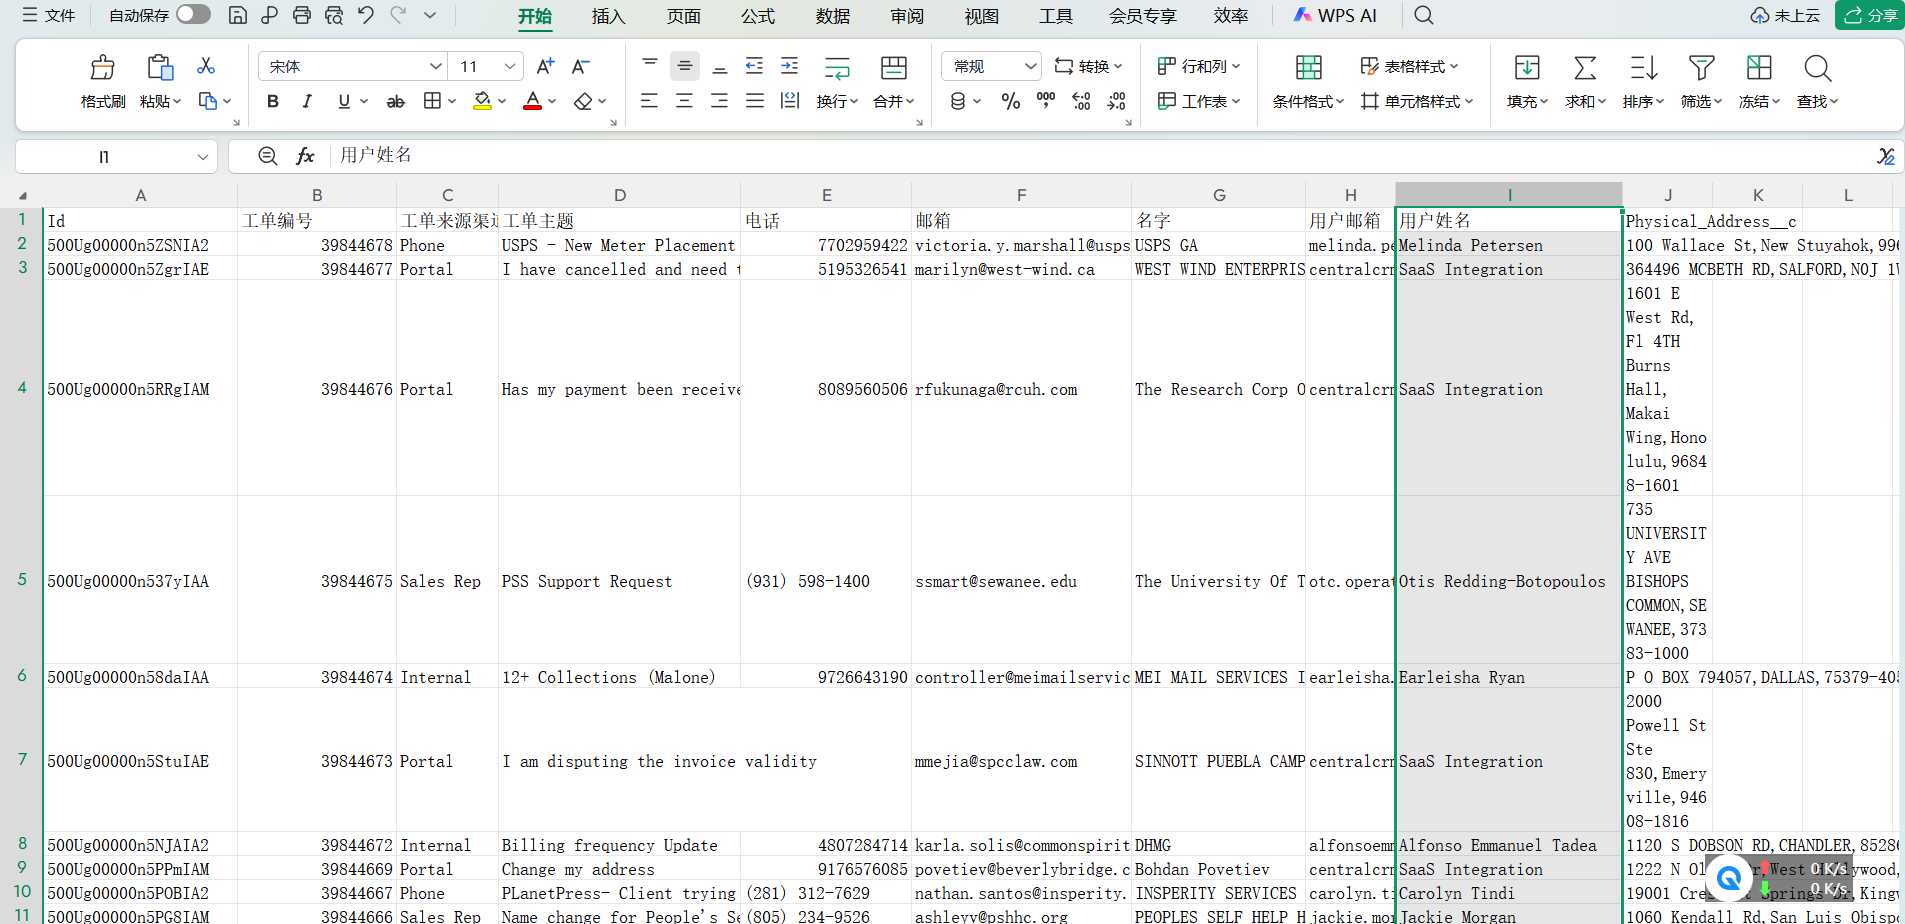Click the Wrap Text (换行) button
Viewport: 1905px width, 924px height.
coord(837,82)
